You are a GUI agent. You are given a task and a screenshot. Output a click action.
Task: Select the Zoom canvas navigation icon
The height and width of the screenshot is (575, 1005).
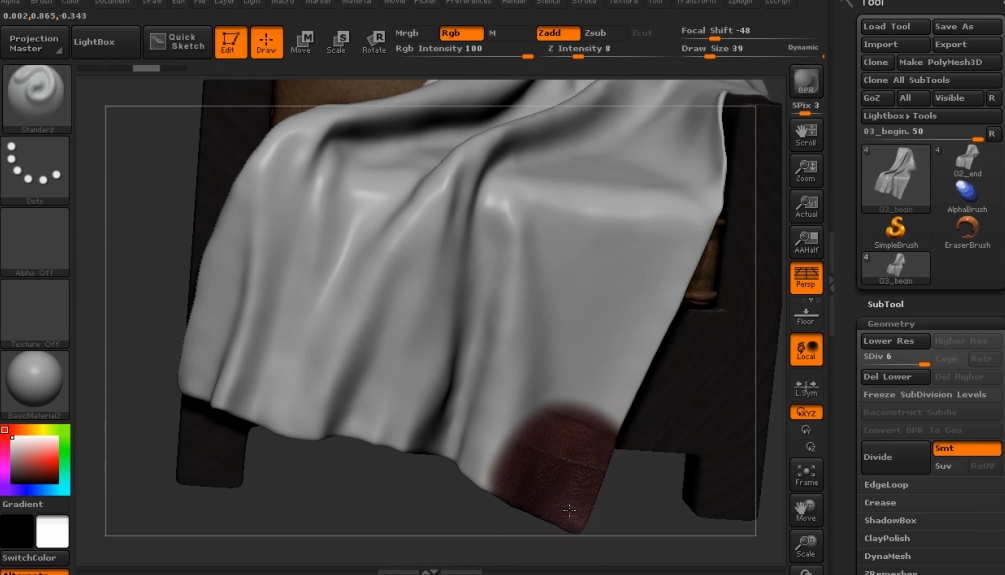pyautogui.click(x=806, y=171)
